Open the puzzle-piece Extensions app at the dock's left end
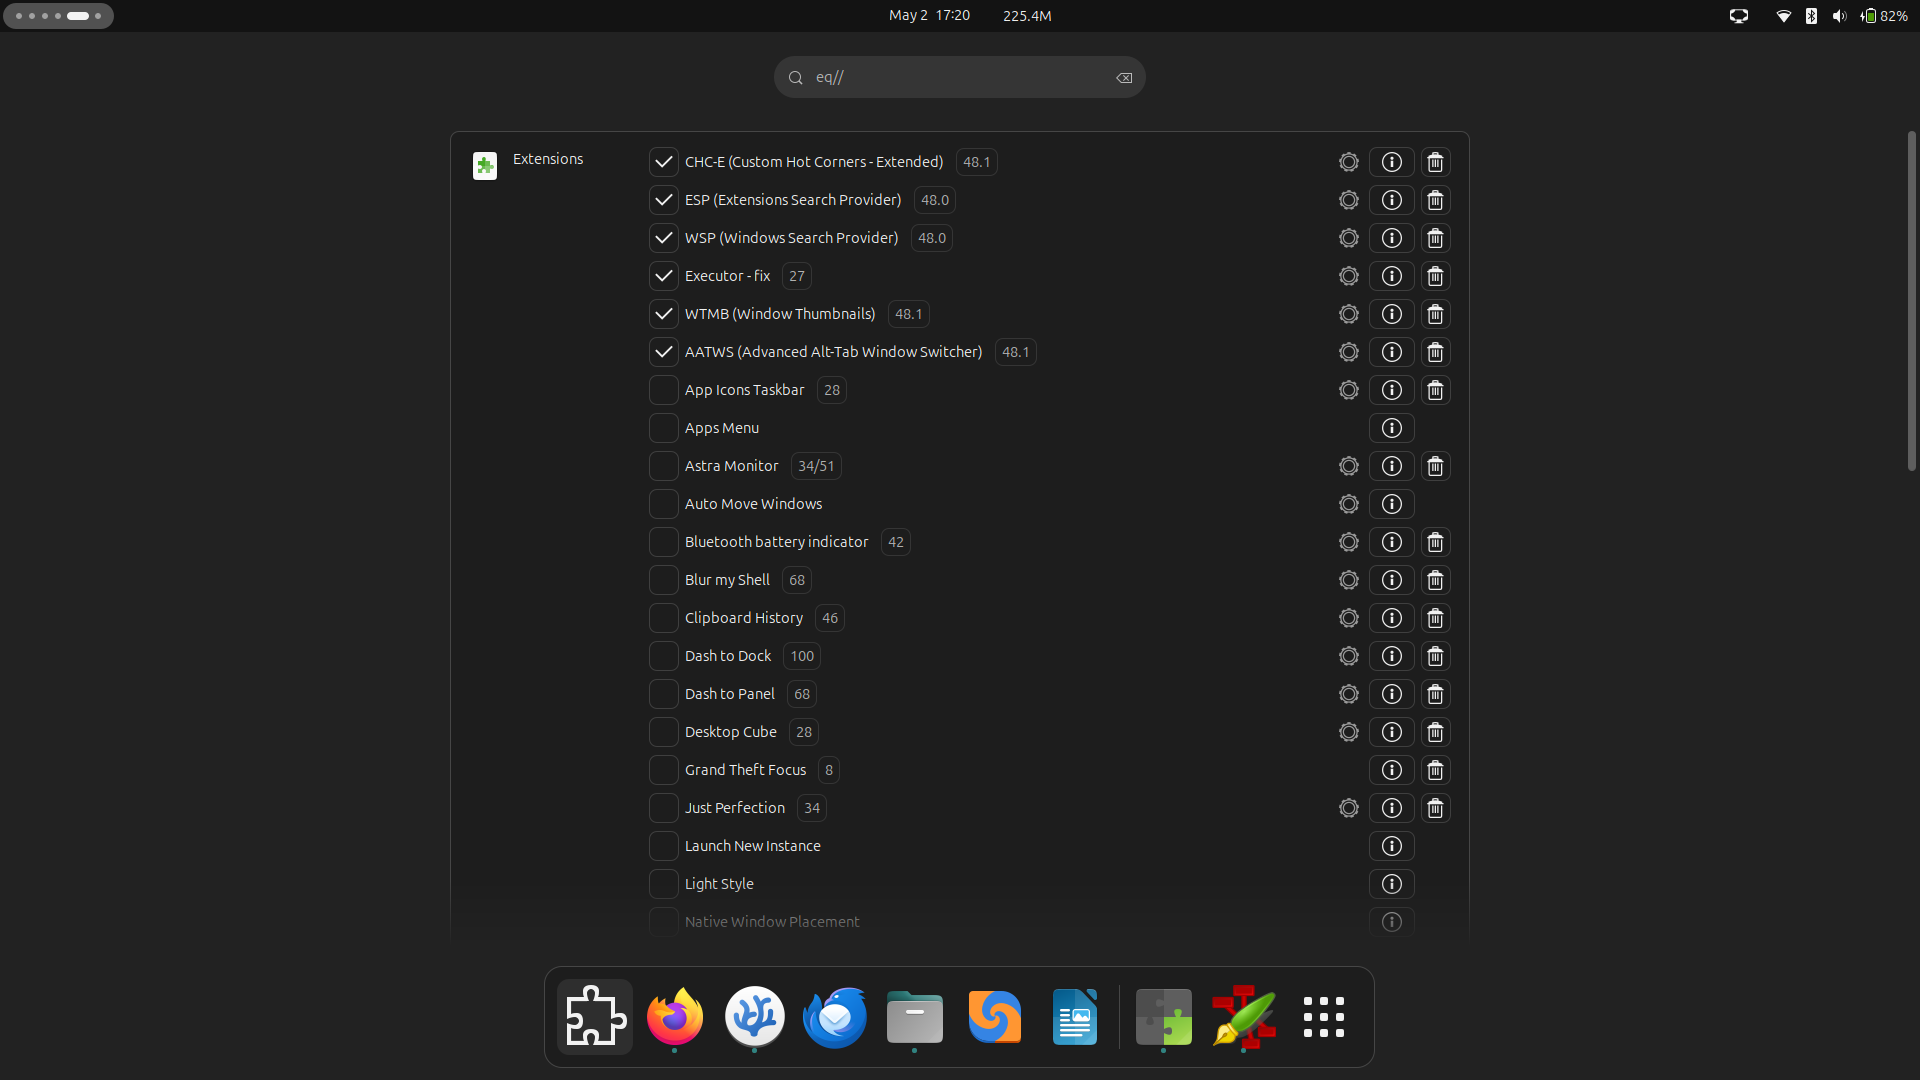Screen dimensions: 1920x1080 (x=595, y=1017)
